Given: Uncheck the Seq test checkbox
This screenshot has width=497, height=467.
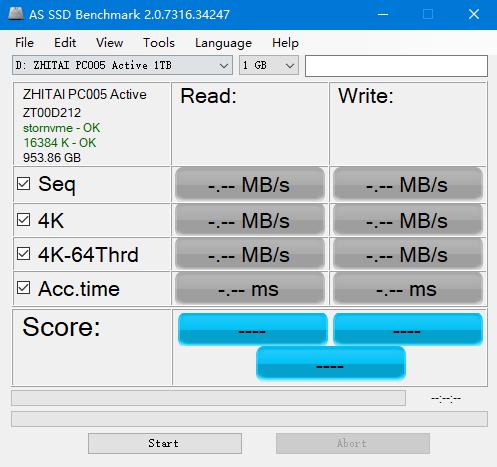Looking at the screenshot, I should pos(24,184).
